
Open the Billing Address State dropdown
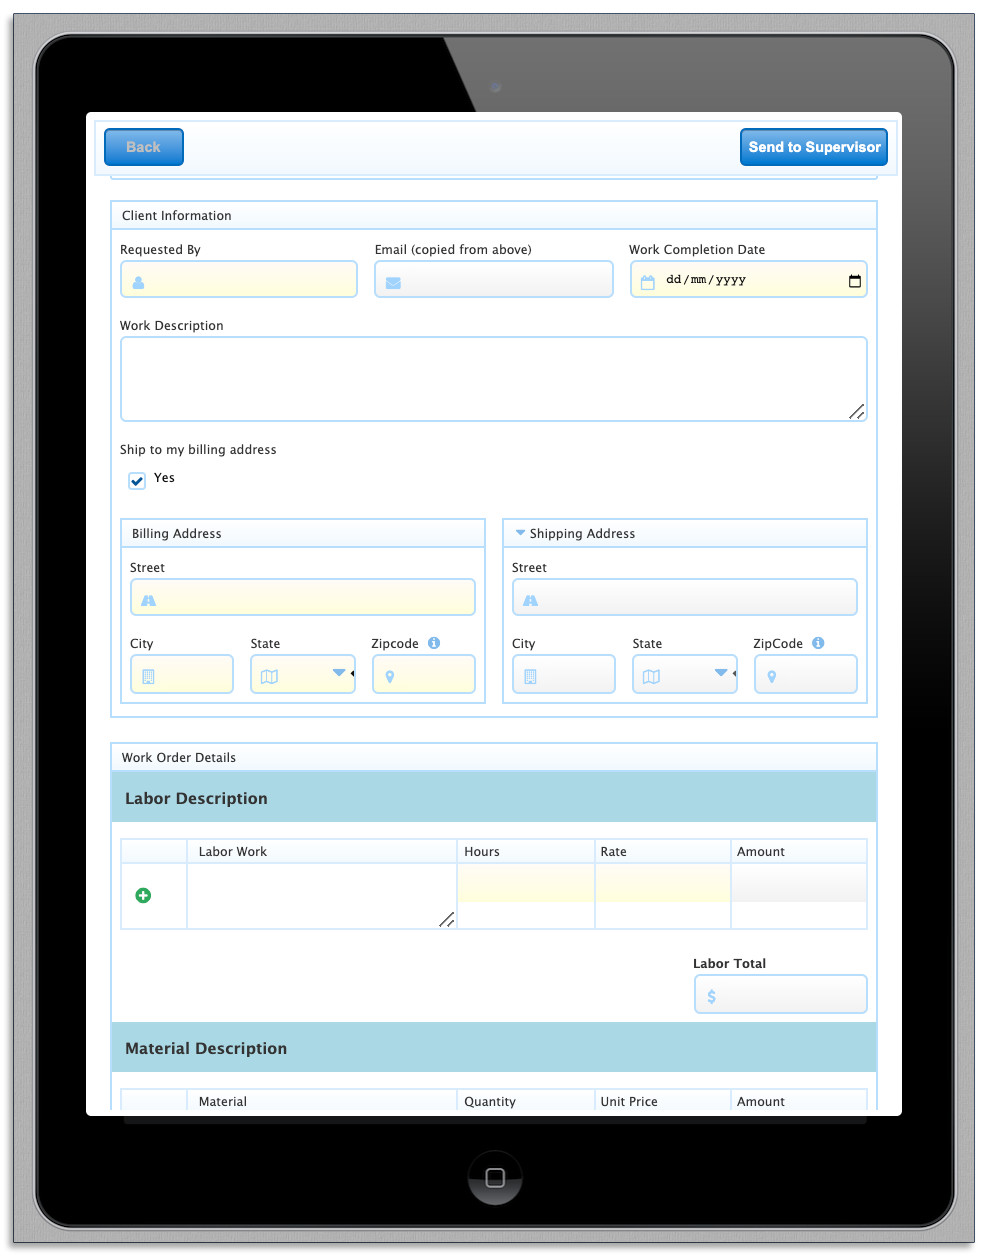[303, 674]
